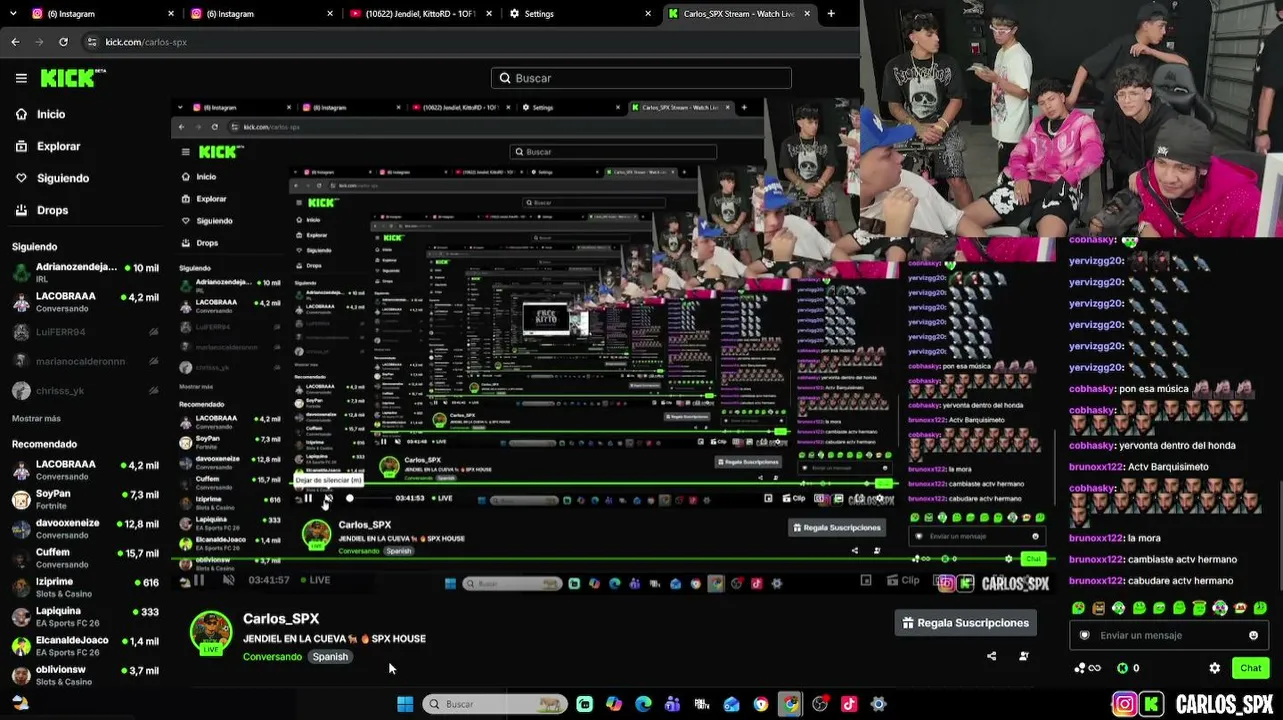
Task: Click the green KICK logo
Action: [73, 78]
